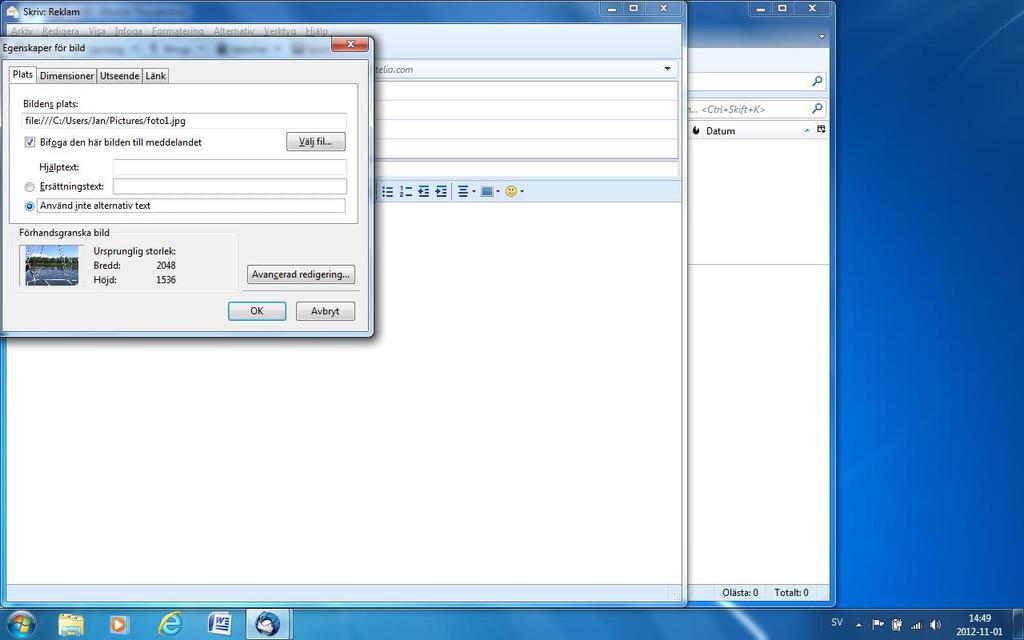
Task: Click the volume speaker tray icon
Action: 935,624
